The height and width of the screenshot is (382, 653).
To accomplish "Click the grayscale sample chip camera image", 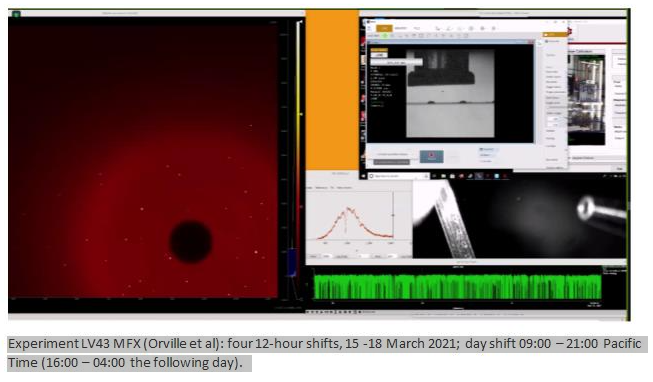I will pyautogui.click(x=450, y=93).
